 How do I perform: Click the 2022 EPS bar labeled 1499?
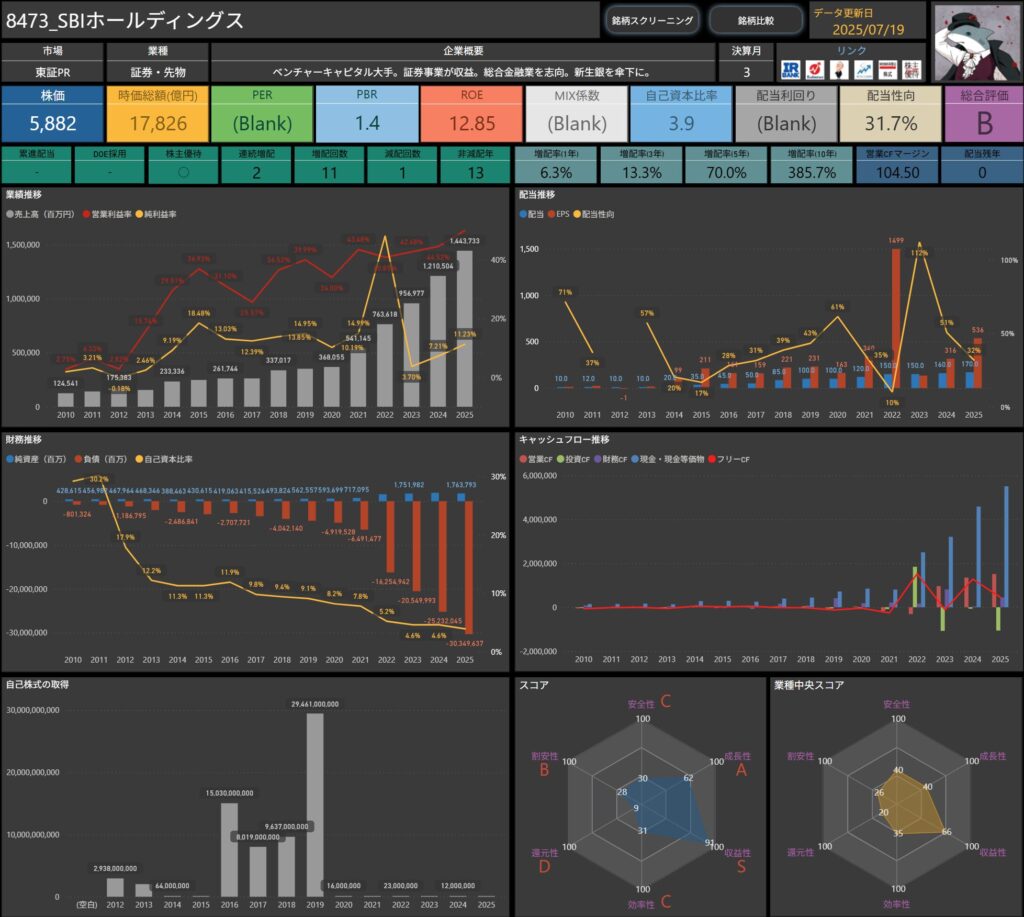(x=895, y=319)
